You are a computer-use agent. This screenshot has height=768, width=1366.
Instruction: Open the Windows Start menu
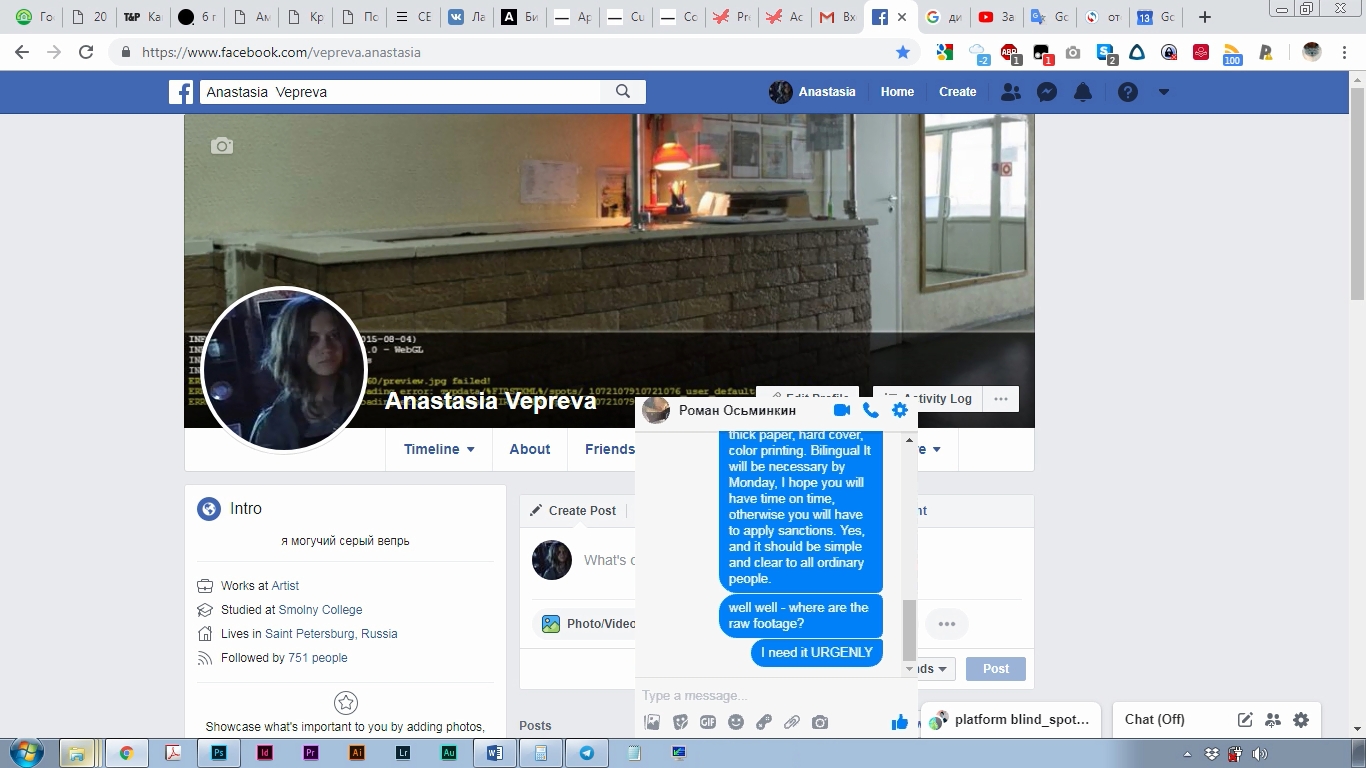26,753
